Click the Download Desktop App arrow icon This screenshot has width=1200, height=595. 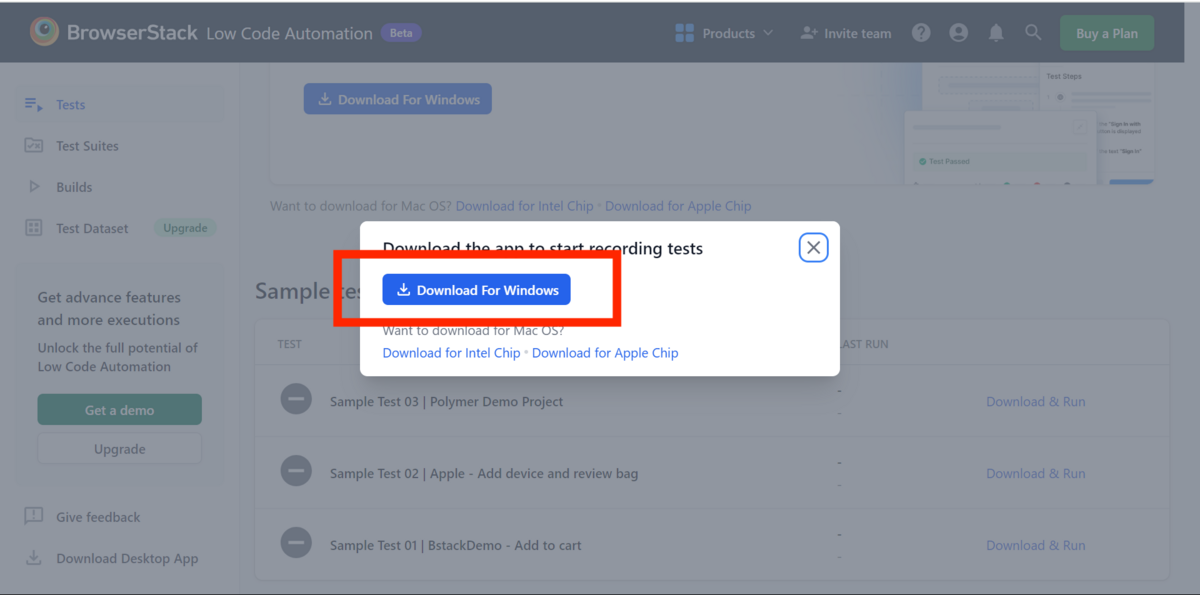(34, 558)
